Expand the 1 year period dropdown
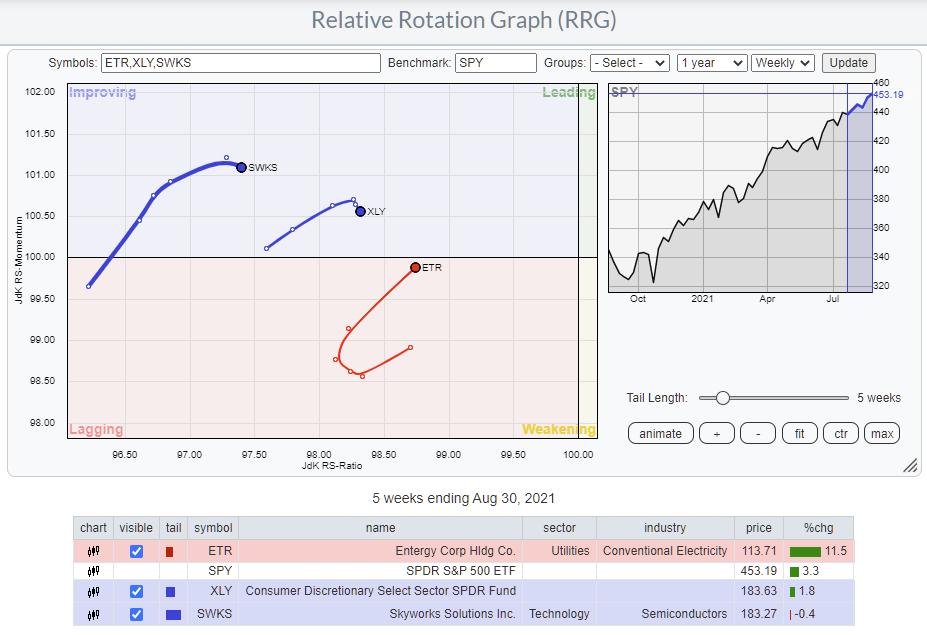Image resolution: width=927 pixels, height=635 pixels. 711,63
